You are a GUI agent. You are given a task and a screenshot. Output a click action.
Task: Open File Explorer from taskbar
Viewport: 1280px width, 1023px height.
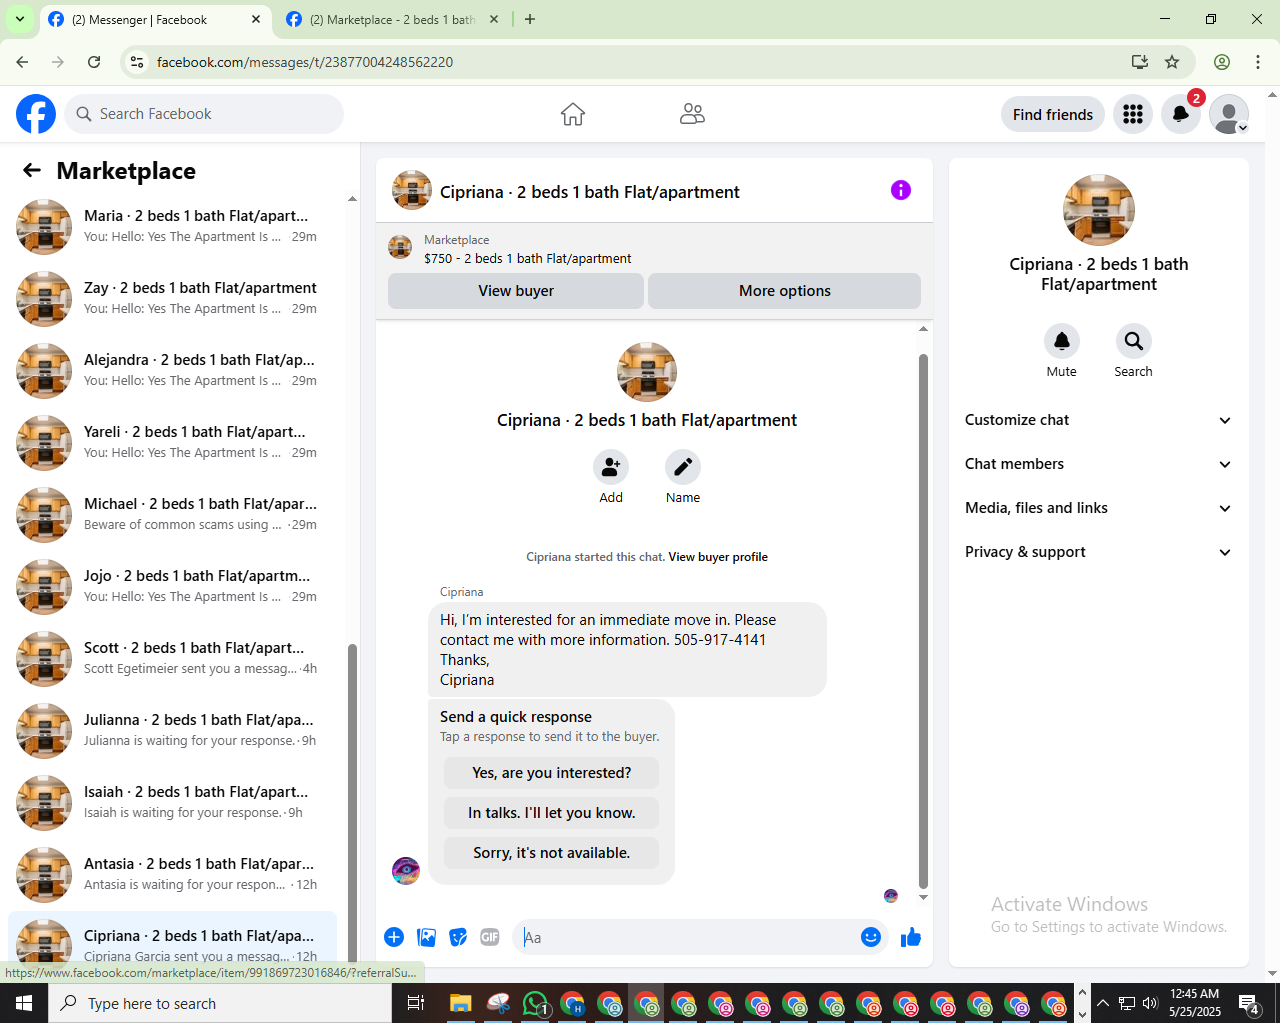click(460, 1003)
